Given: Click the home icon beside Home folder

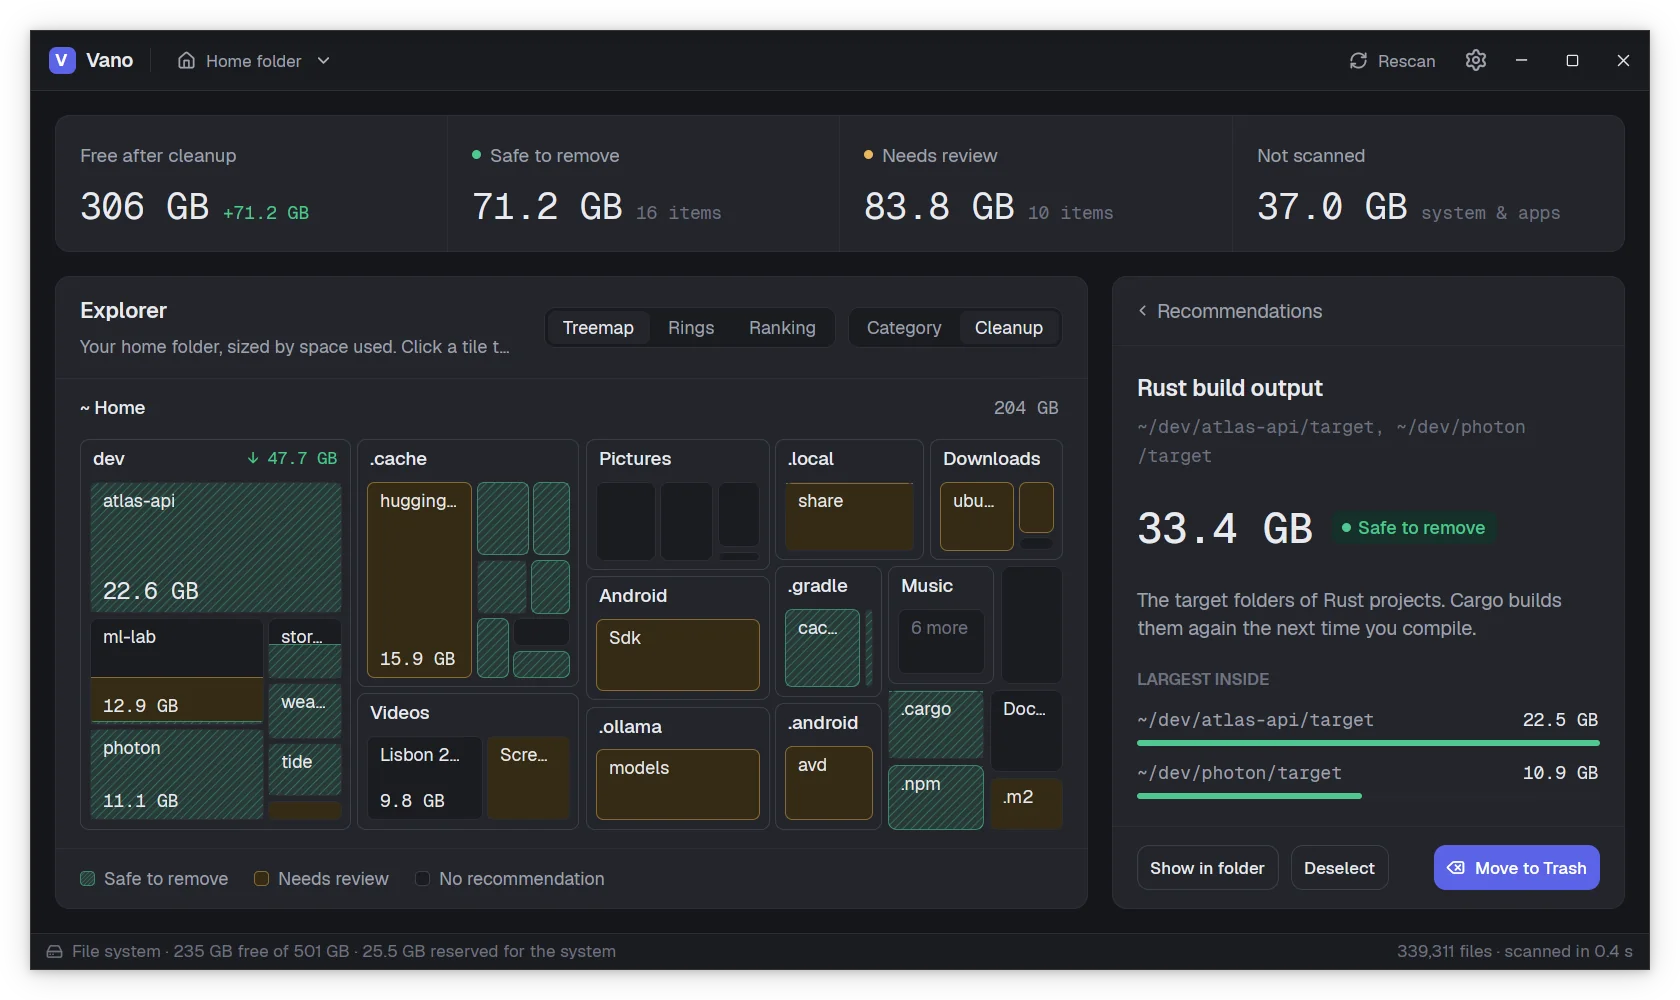Looking at the screenshot, I should point(186,61).
